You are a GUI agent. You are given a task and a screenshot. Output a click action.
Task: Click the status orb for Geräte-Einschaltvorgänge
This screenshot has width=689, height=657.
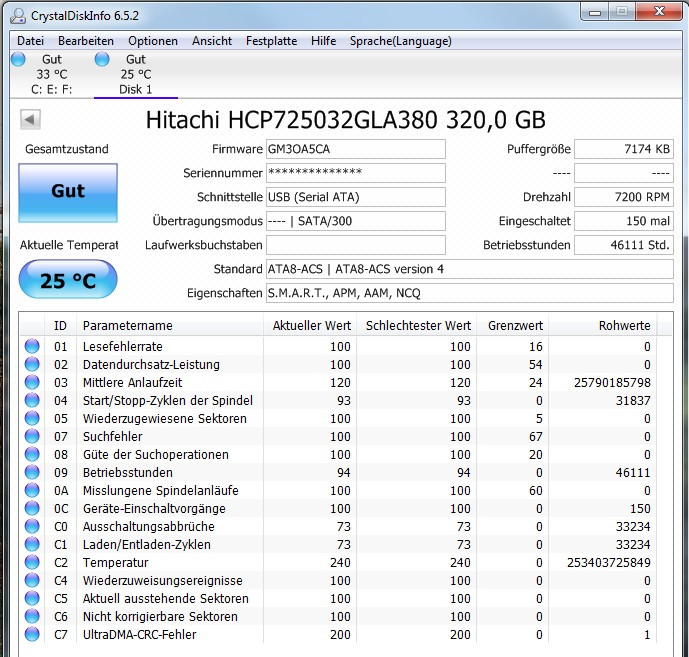click(x=32, y=508)
